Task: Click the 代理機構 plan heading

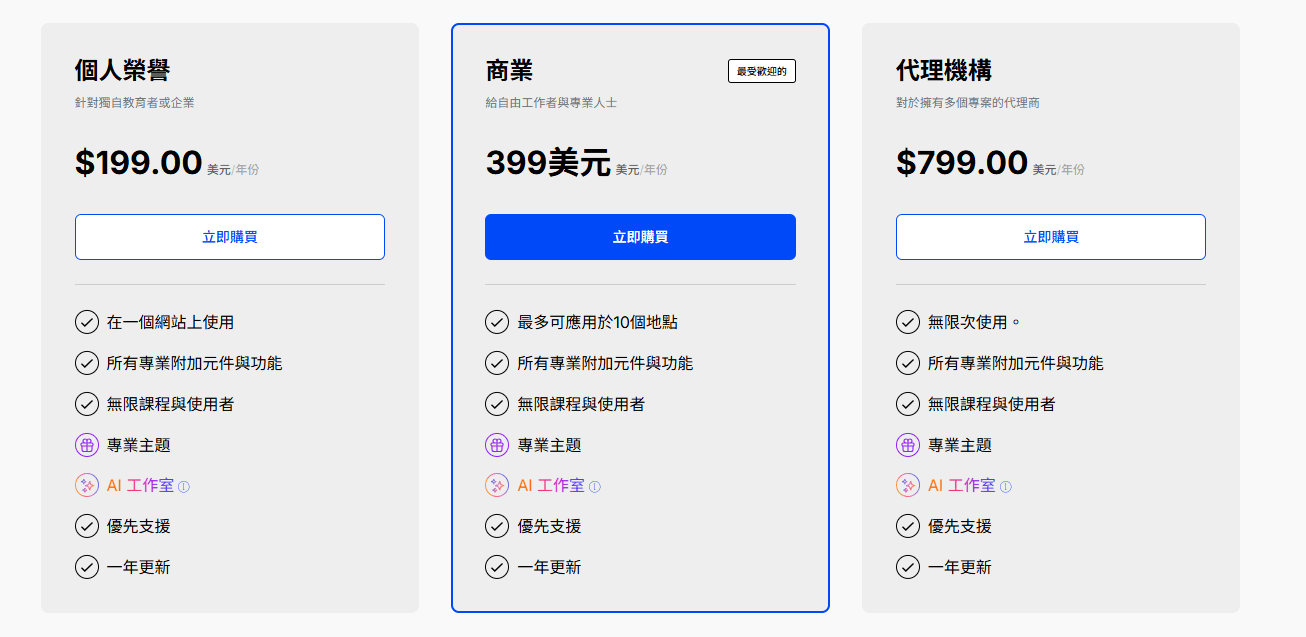Action: 944,71
